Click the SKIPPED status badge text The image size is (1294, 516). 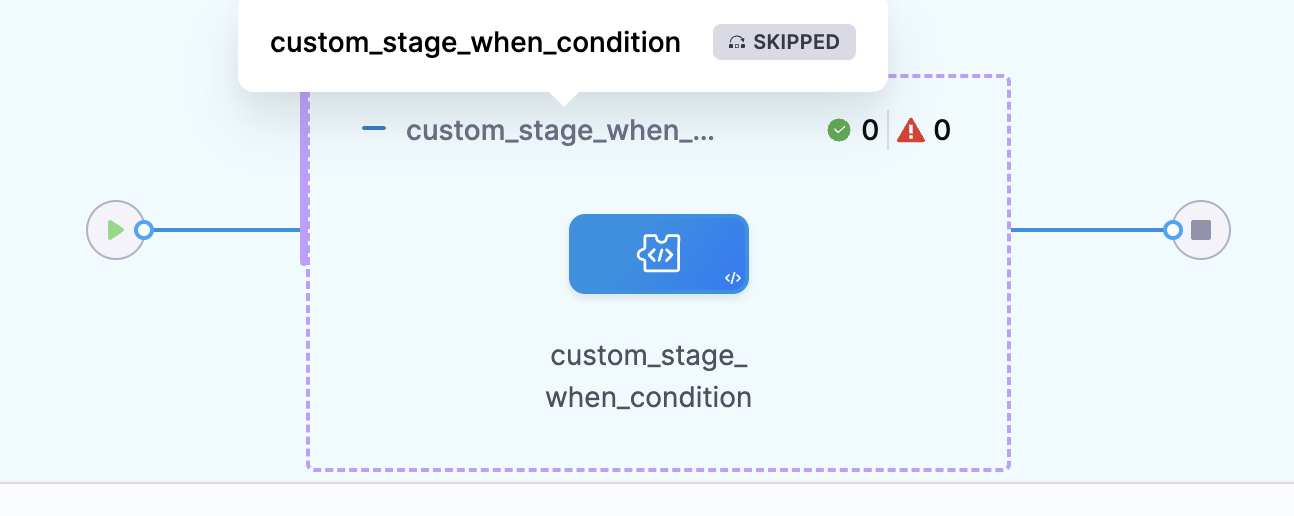point(796,42)
